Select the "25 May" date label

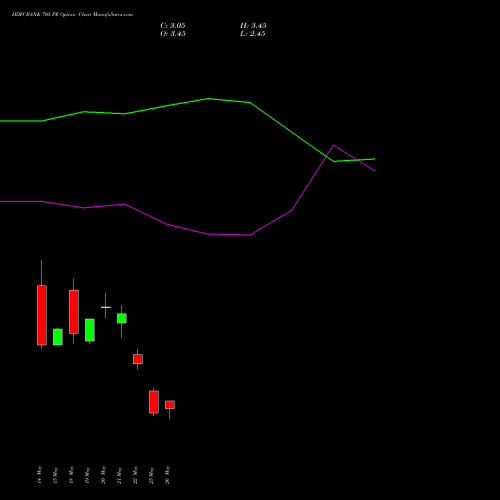tap(151, 475)
